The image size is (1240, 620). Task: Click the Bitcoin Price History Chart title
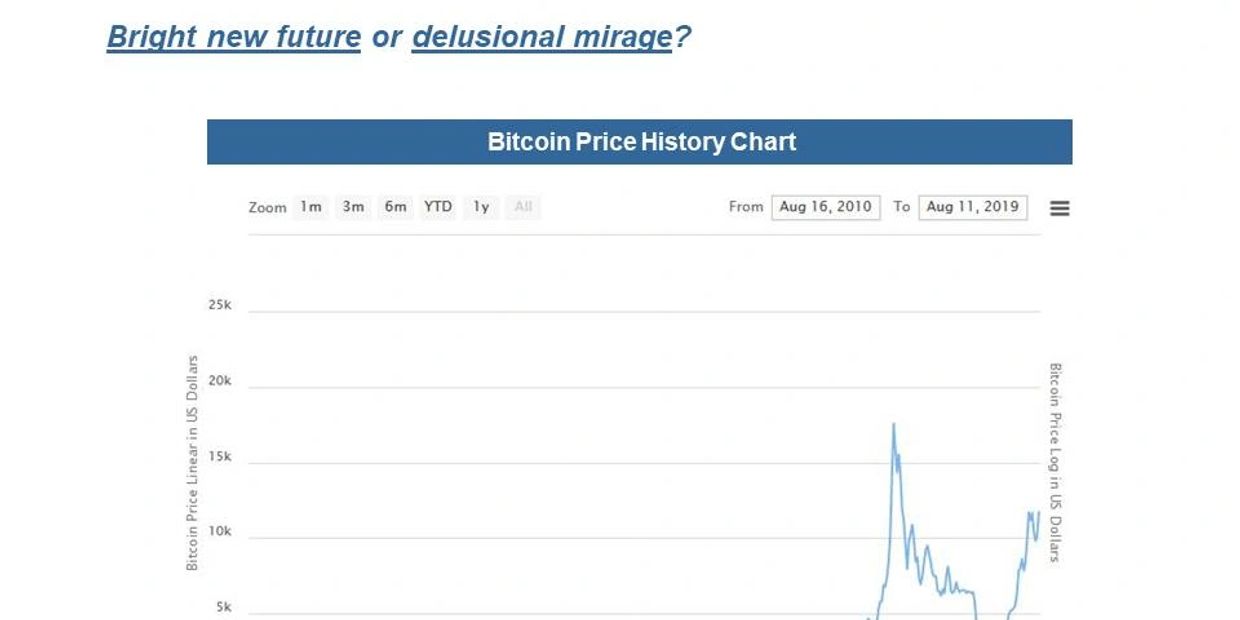coord(640,142)
